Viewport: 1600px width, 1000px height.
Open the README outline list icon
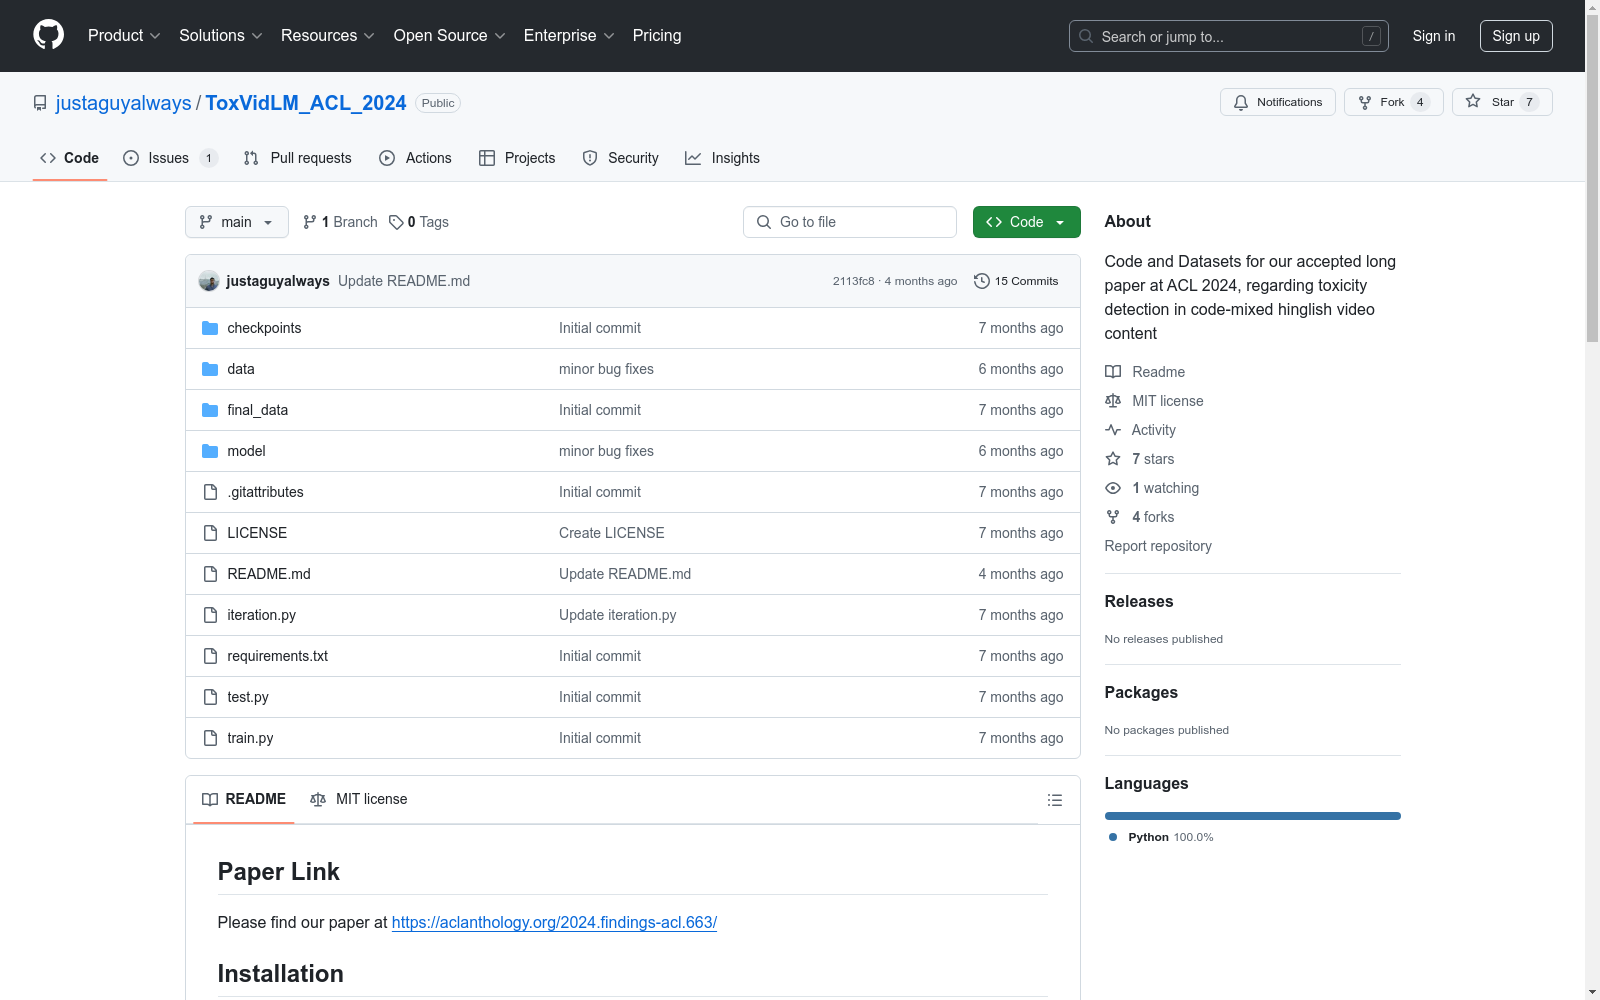[1055, 800]
